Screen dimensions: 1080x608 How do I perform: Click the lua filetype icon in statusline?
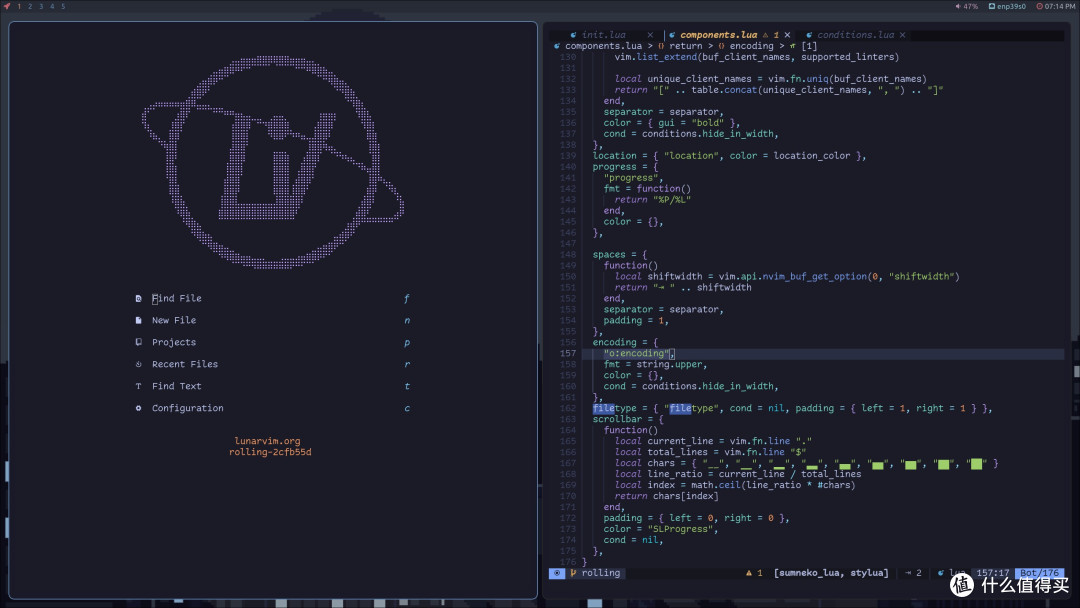click(941, 573)
